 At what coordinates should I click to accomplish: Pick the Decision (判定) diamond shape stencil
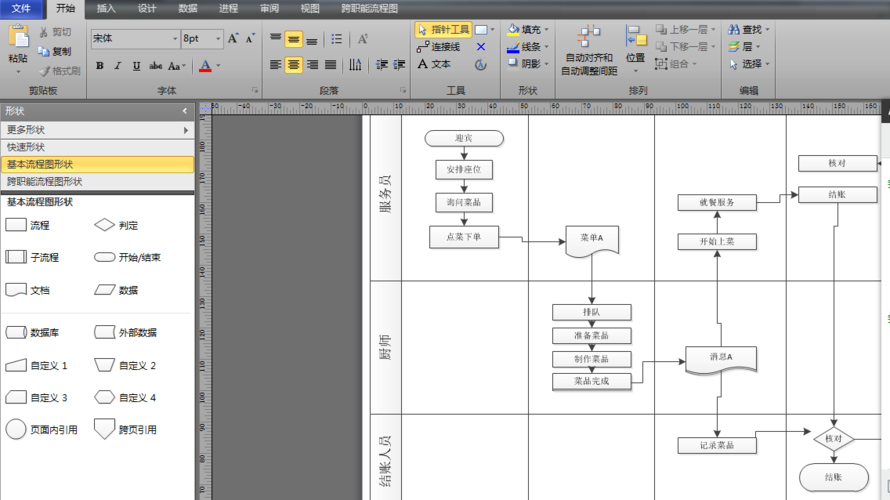coord(104,226)
